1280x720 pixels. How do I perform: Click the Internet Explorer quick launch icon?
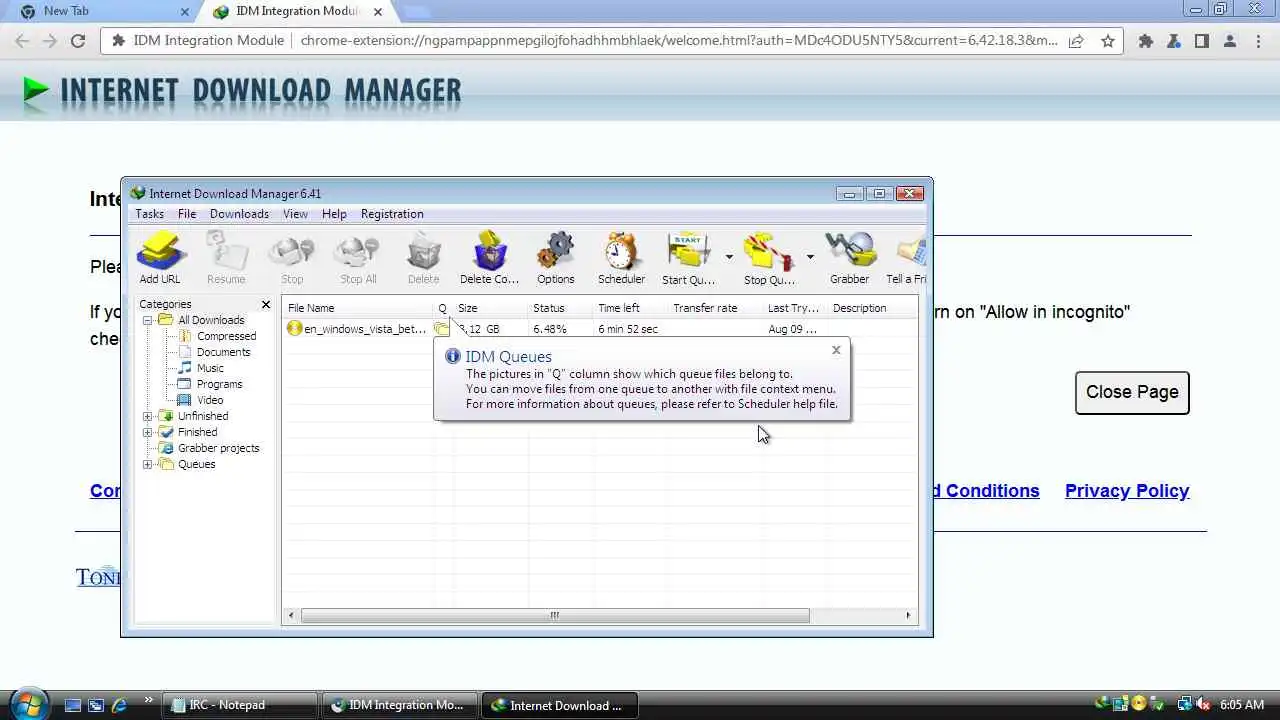click(119, 705)
